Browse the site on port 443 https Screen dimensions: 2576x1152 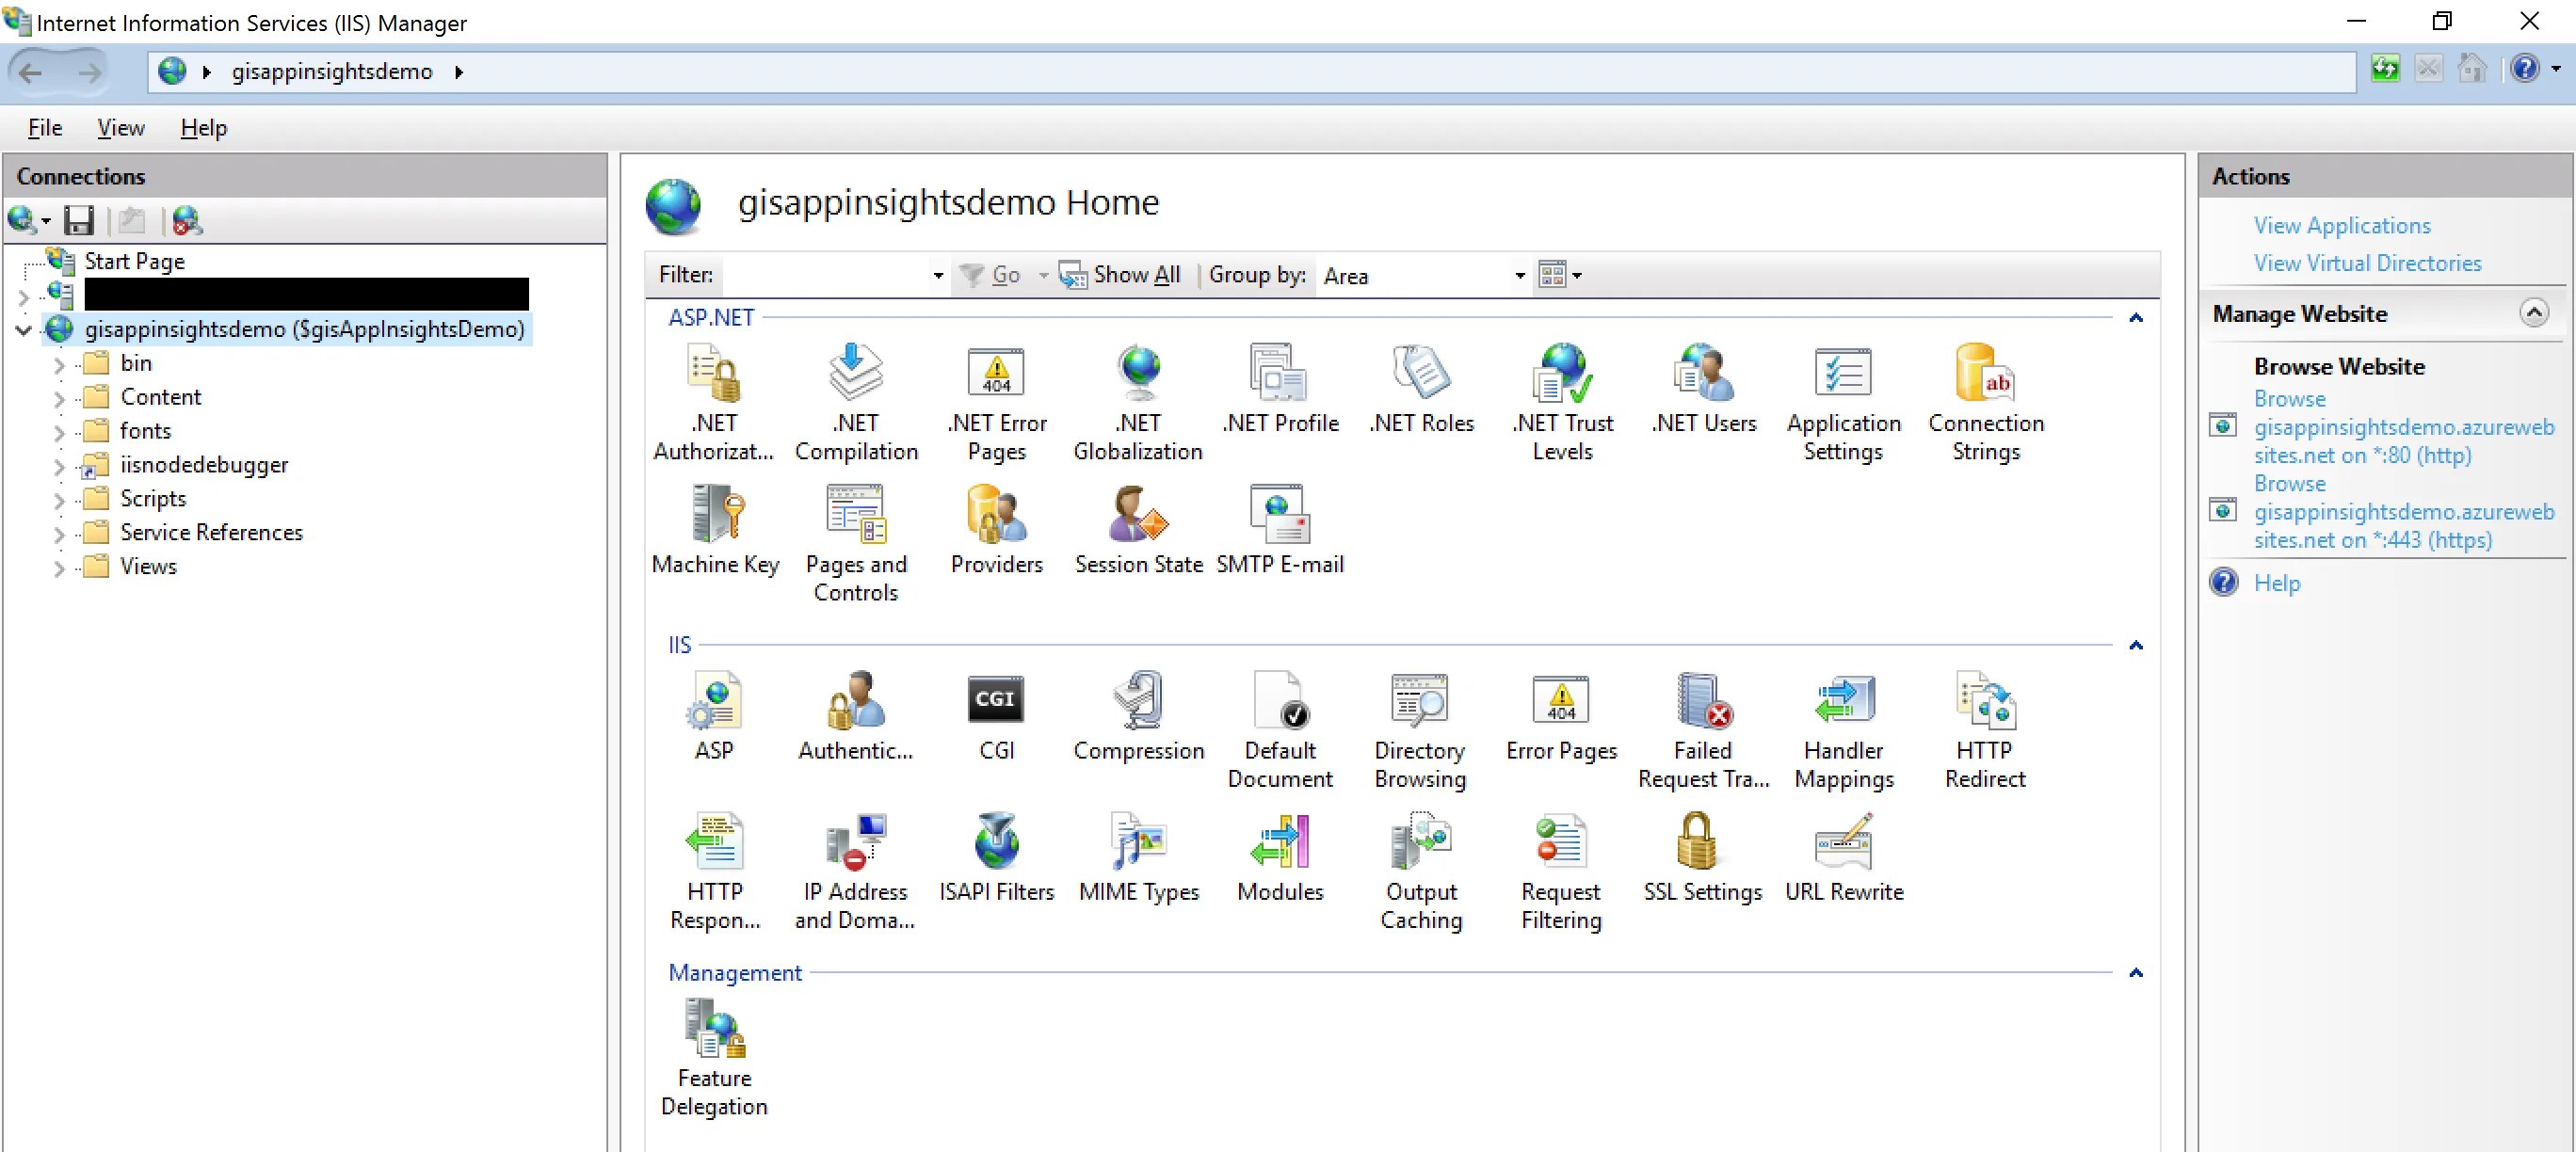pyautogui.click(x=2403, y=512)
